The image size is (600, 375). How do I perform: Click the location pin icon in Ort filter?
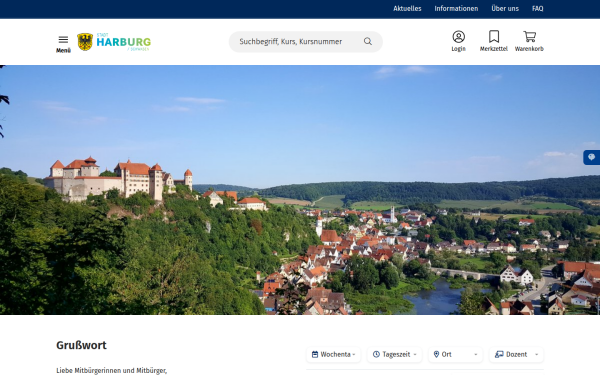(x=436, y=354)
